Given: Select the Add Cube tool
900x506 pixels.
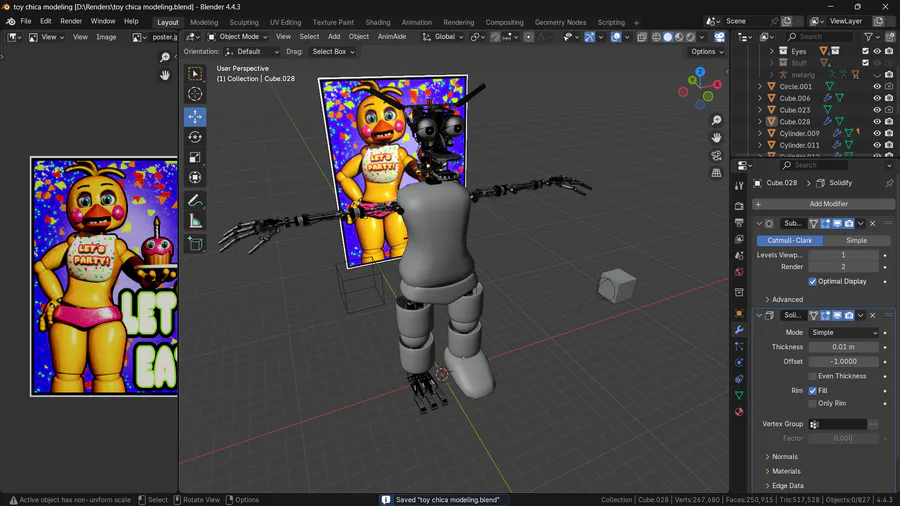Looking at the screenshot, I should tap(195, 244).
